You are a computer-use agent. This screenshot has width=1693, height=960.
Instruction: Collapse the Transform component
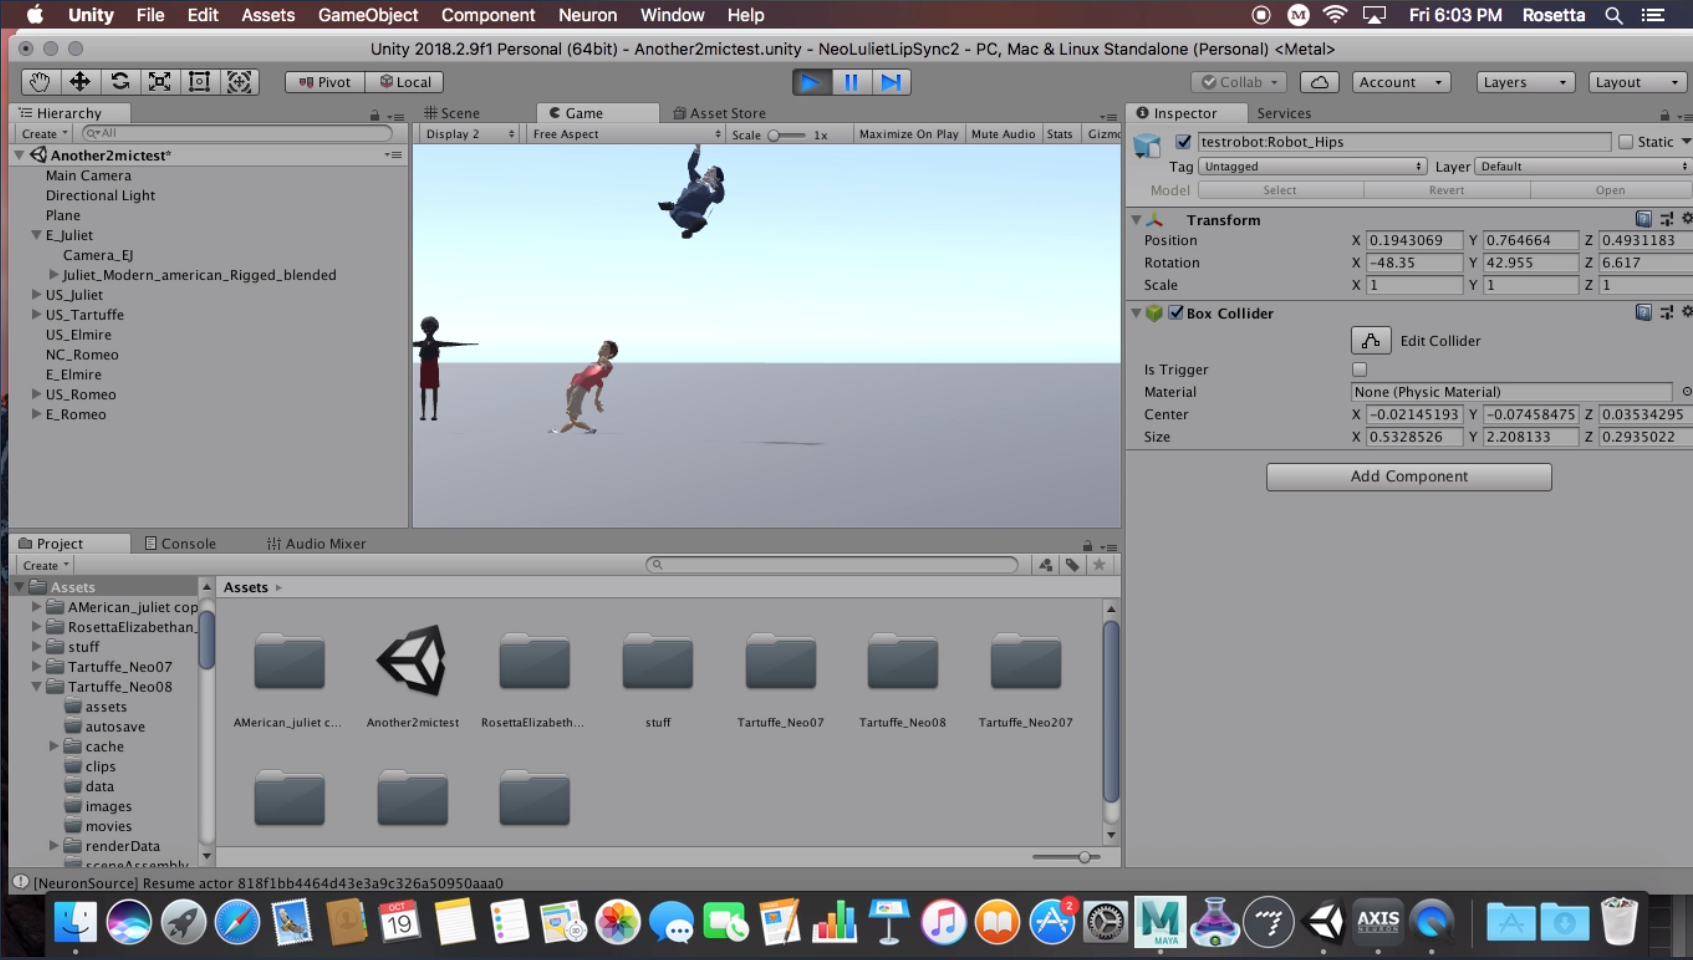[x=1136, y=219]
